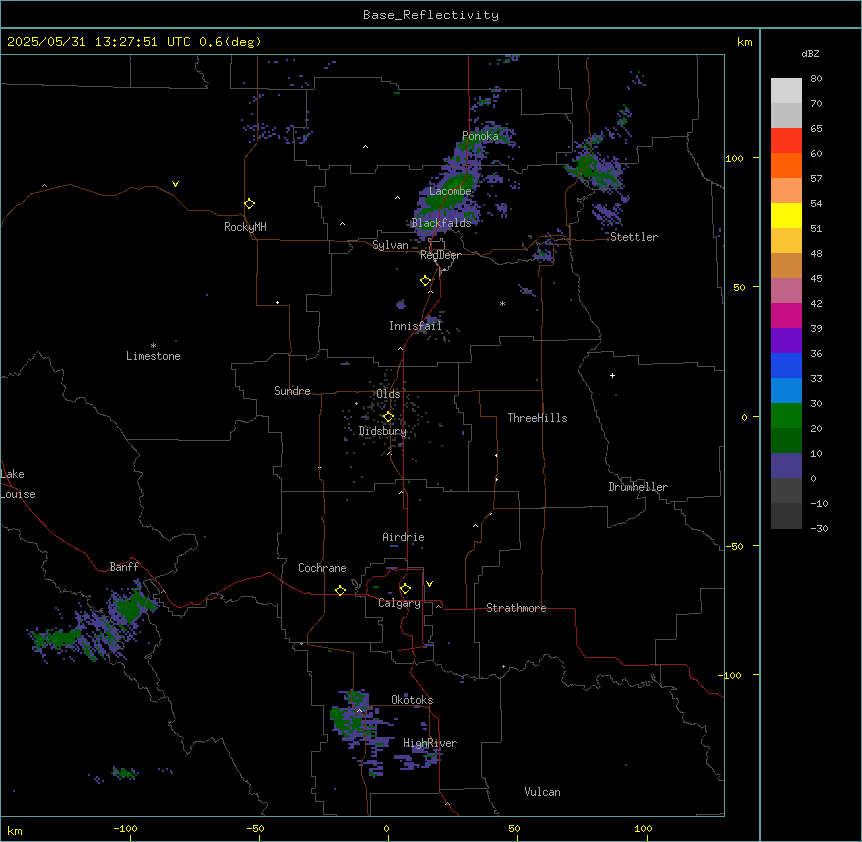Screen dimensions: 862x842
Task: Select the Vulcan label
Action: (543, 792)
